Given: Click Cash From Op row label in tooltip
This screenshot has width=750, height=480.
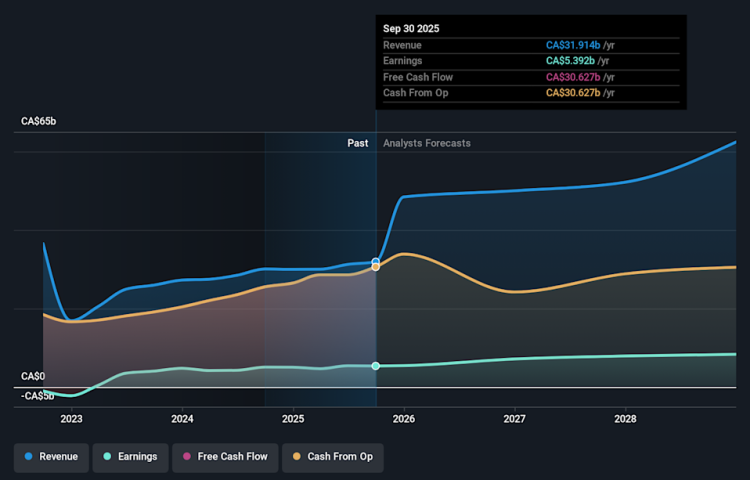Looking at the screenshot, I should click(415, 93).
